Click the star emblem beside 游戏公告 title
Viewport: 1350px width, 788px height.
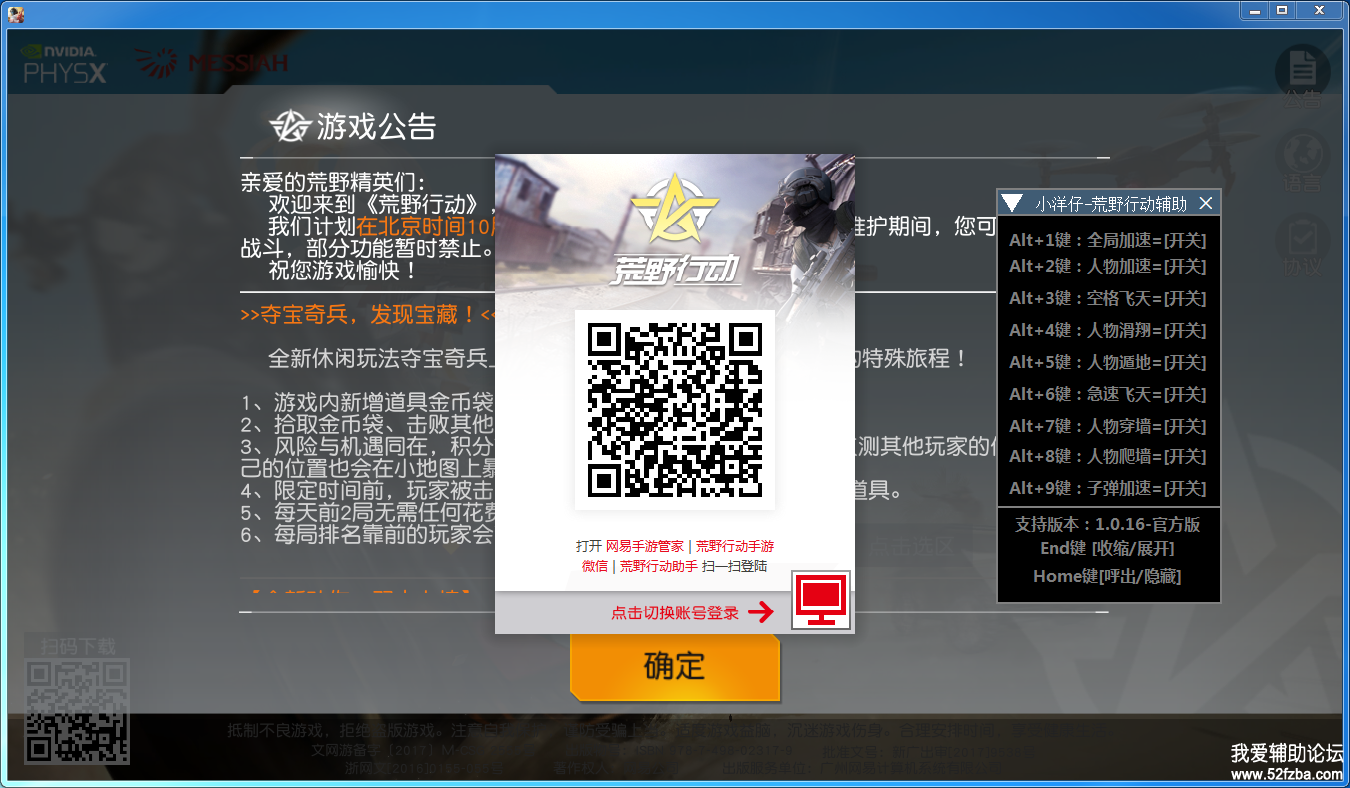[x=290, y=126]
